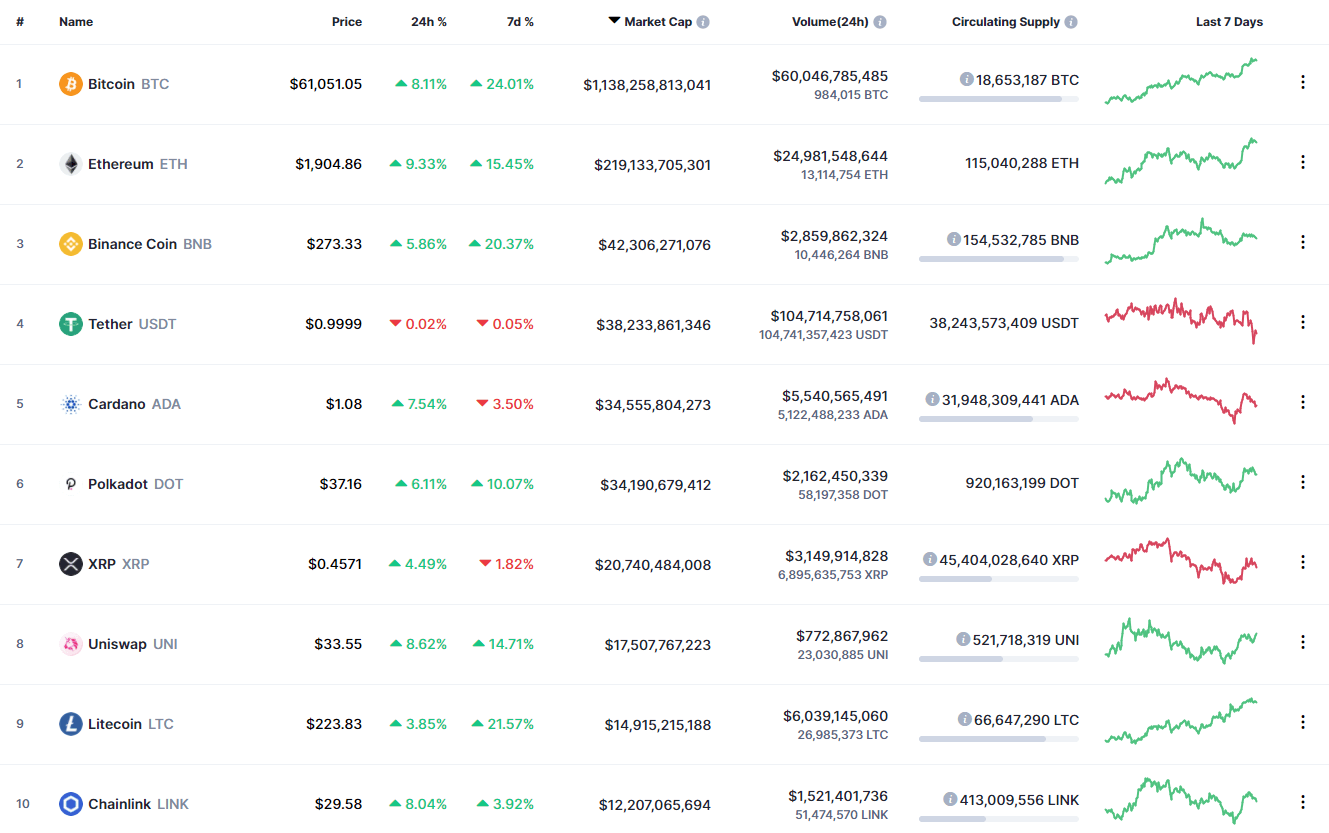Open the three-dot menu for Bitcoin
This screenshot has width=1329, height=833.
tap(1302, 82)
